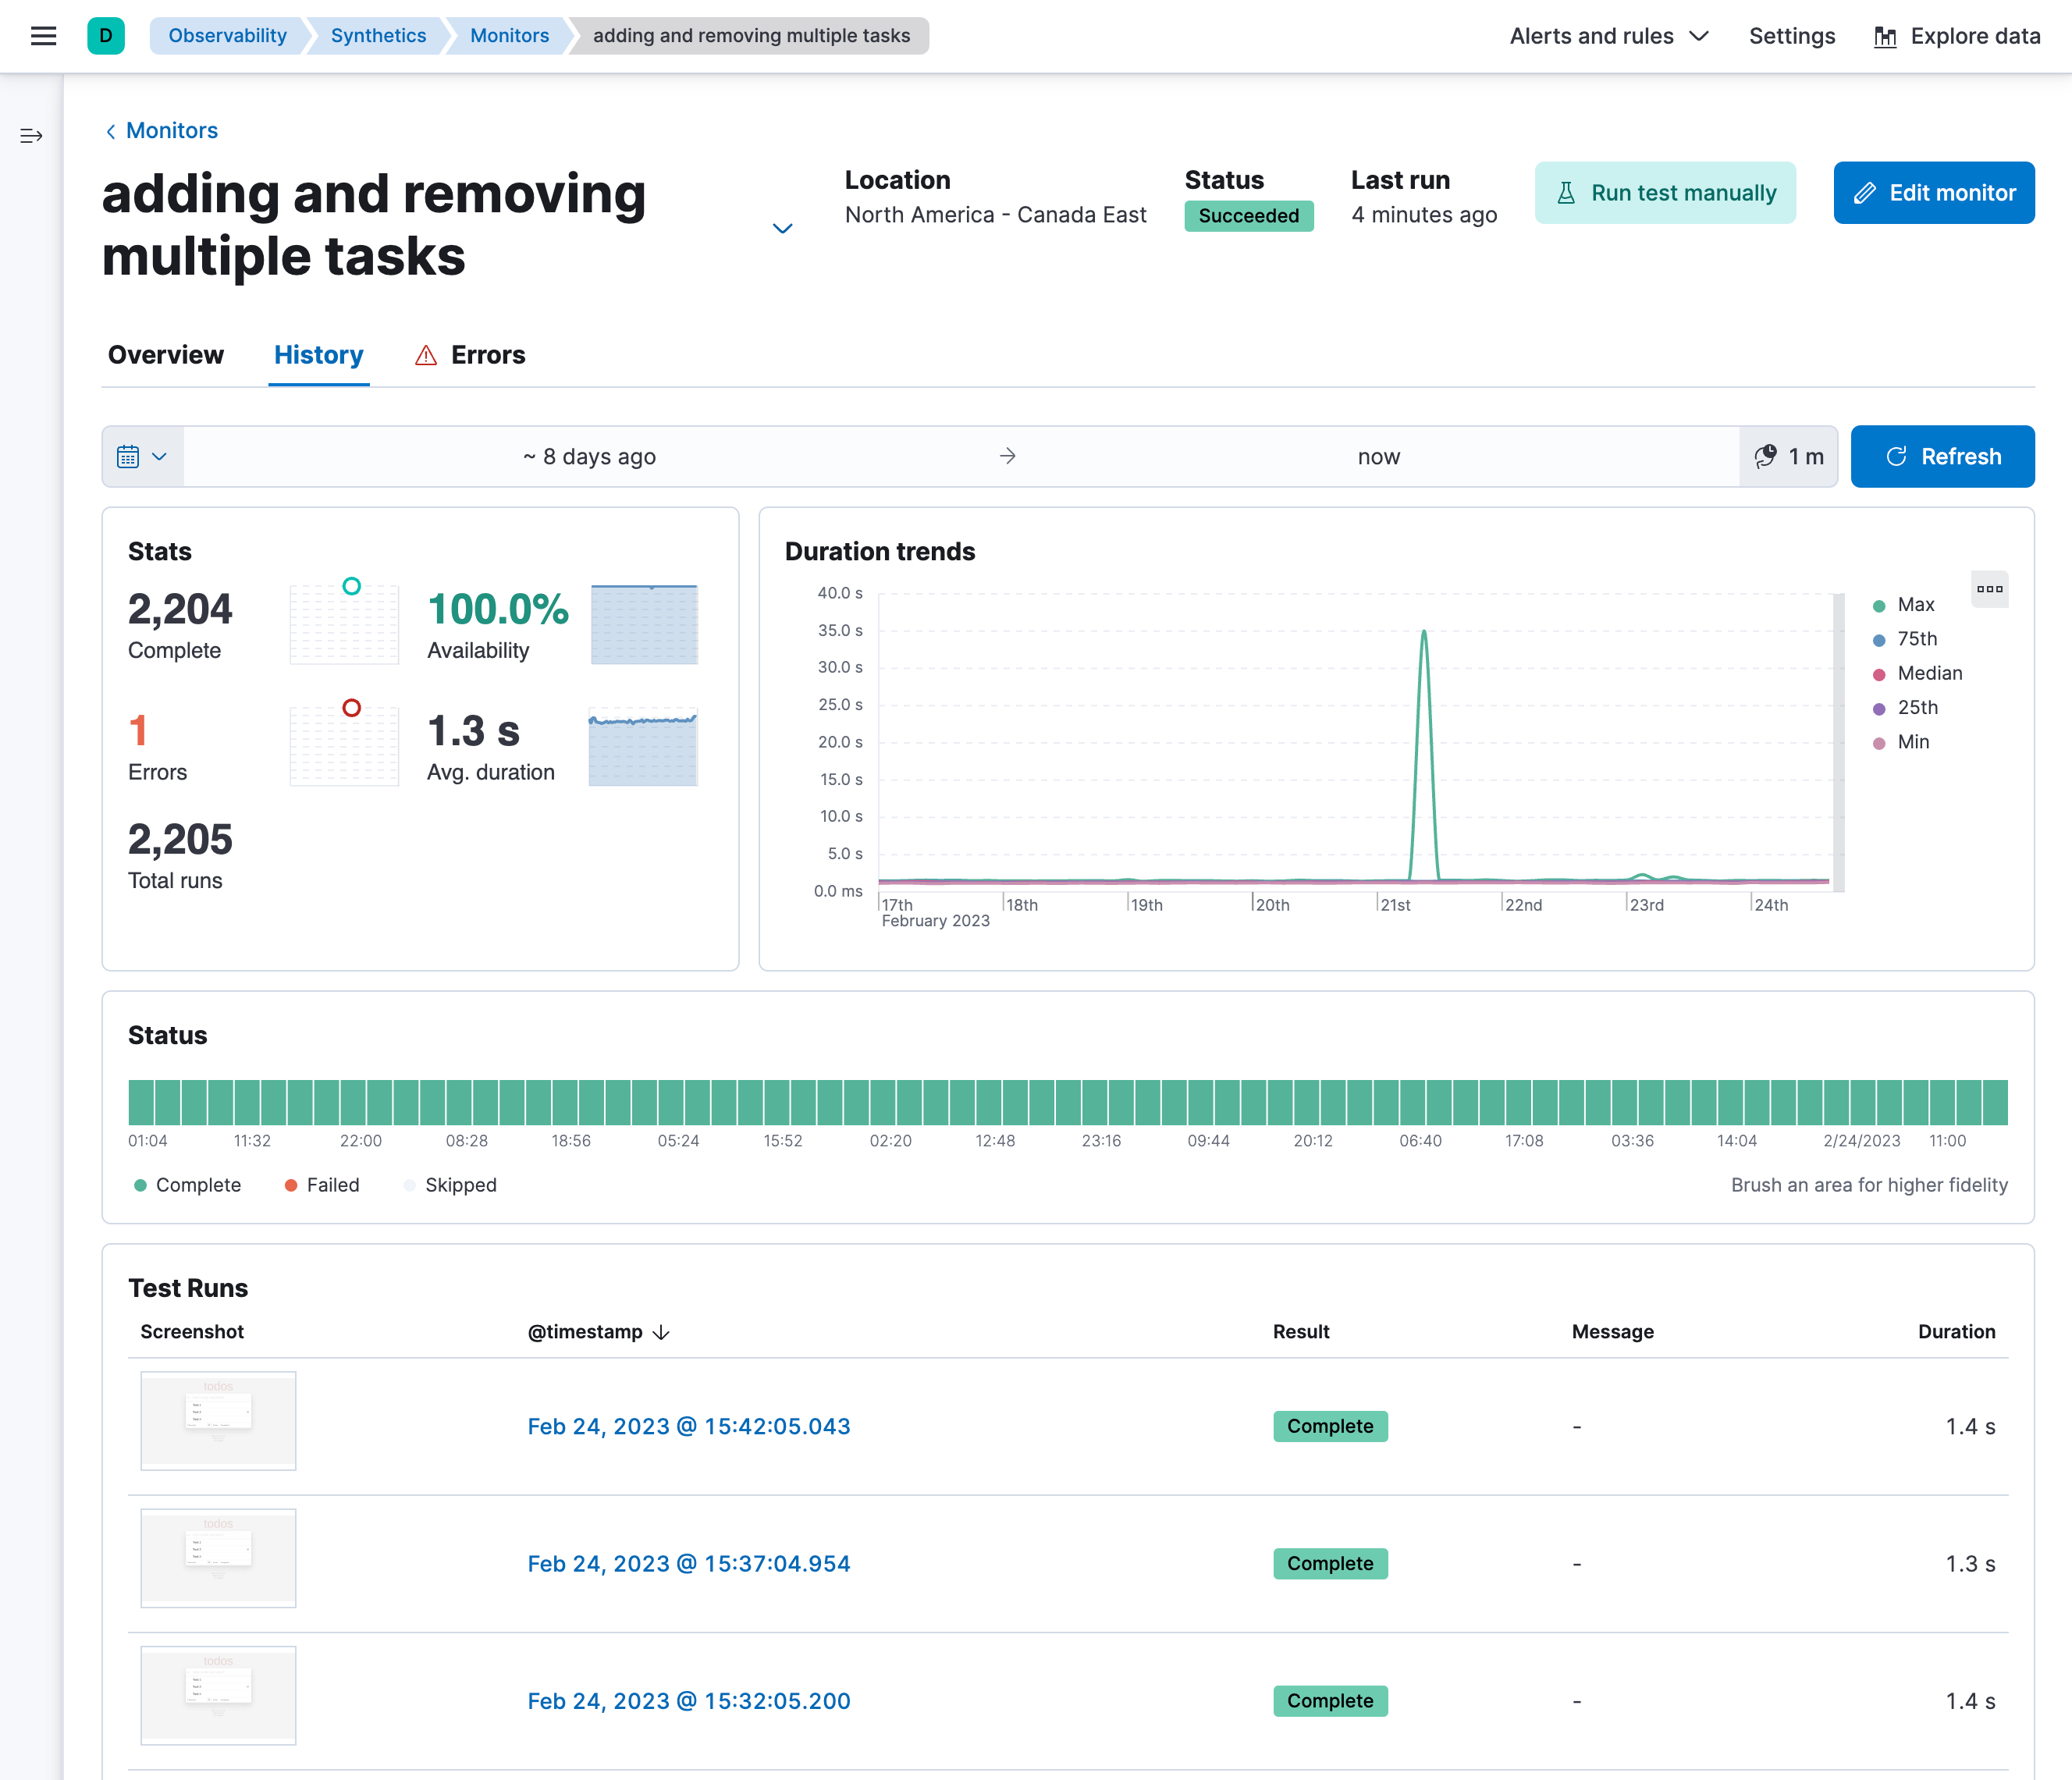Expand the Alerts and rules dropdown
The width and height of the screenshot is (2072, 1780).
click(1608, 37)
